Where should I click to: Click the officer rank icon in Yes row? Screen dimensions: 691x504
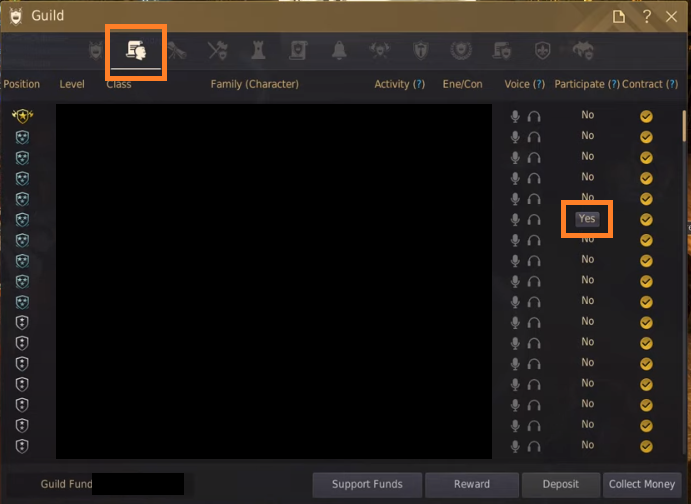coord(22,219)
